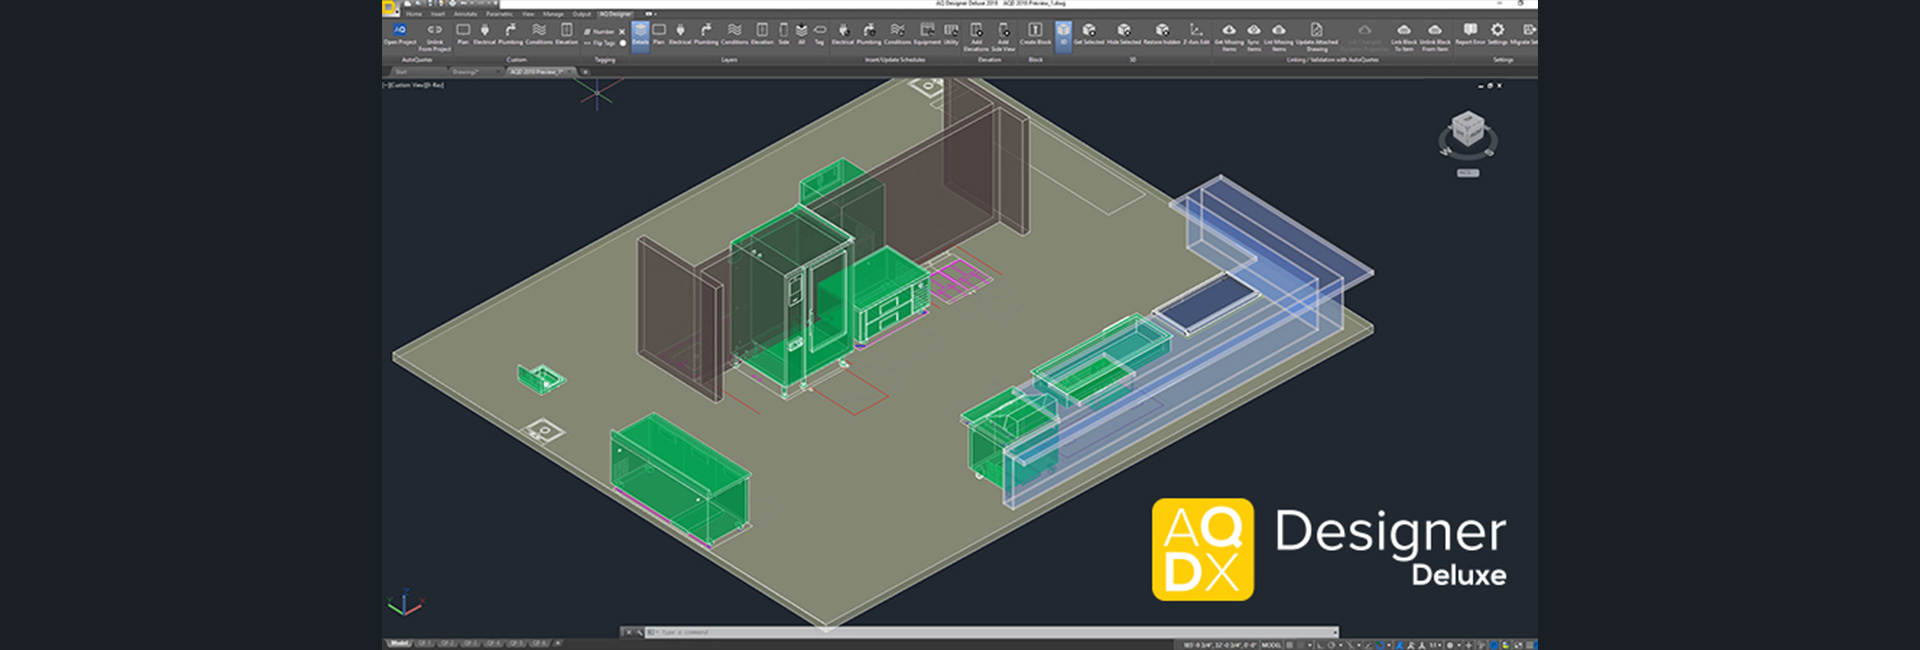Toggle the Conditions layer in Layers group
Screen dimensions: 1920x650
pos(735,34)
